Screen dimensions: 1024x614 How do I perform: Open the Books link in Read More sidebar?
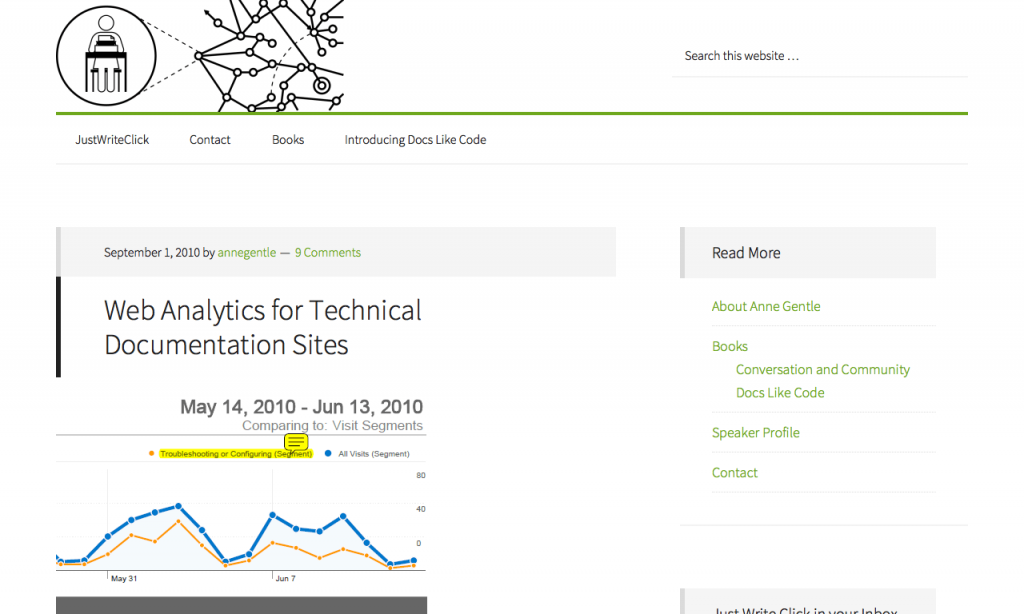tap(729, 346)
